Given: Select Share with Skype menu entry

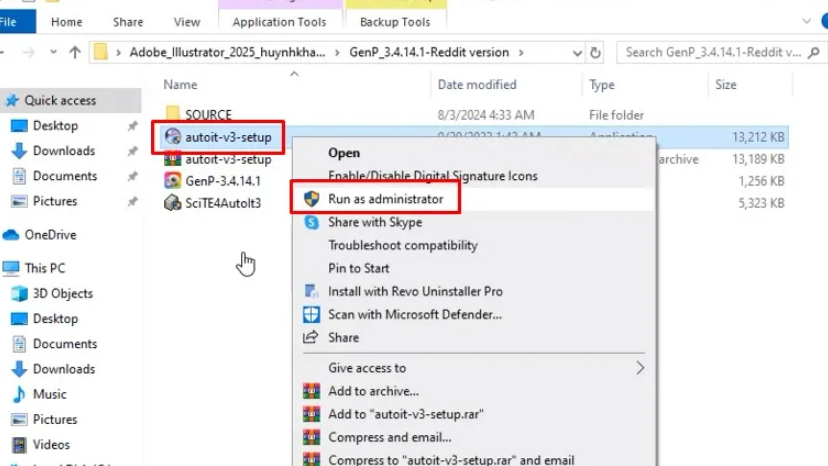Looking at the screenshot, I should coord(375,222).
